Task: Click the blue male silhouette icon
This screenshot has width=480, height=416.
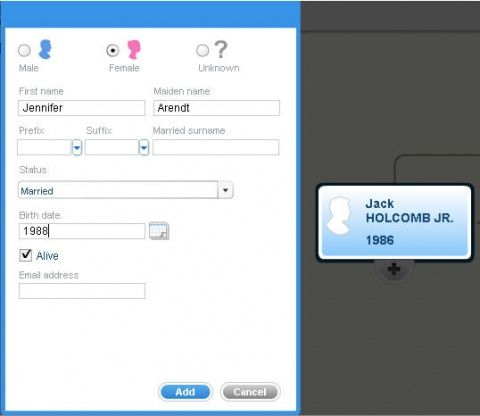Action: [45, 49]
